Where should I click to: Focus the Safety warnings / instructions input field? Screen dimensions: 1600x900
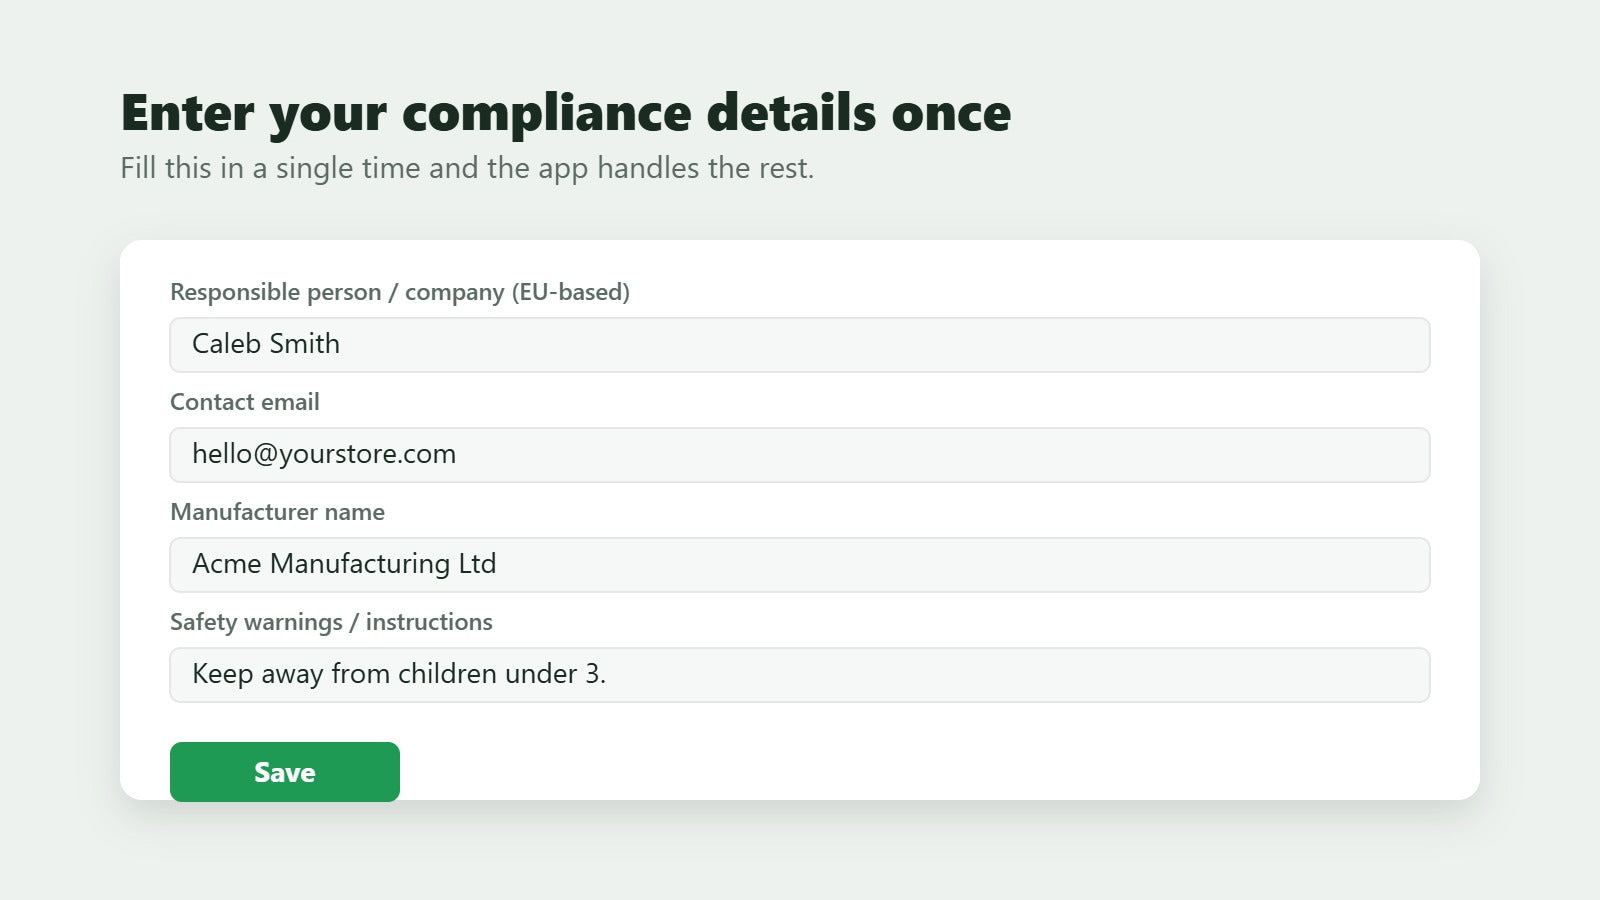click(800, 675)
